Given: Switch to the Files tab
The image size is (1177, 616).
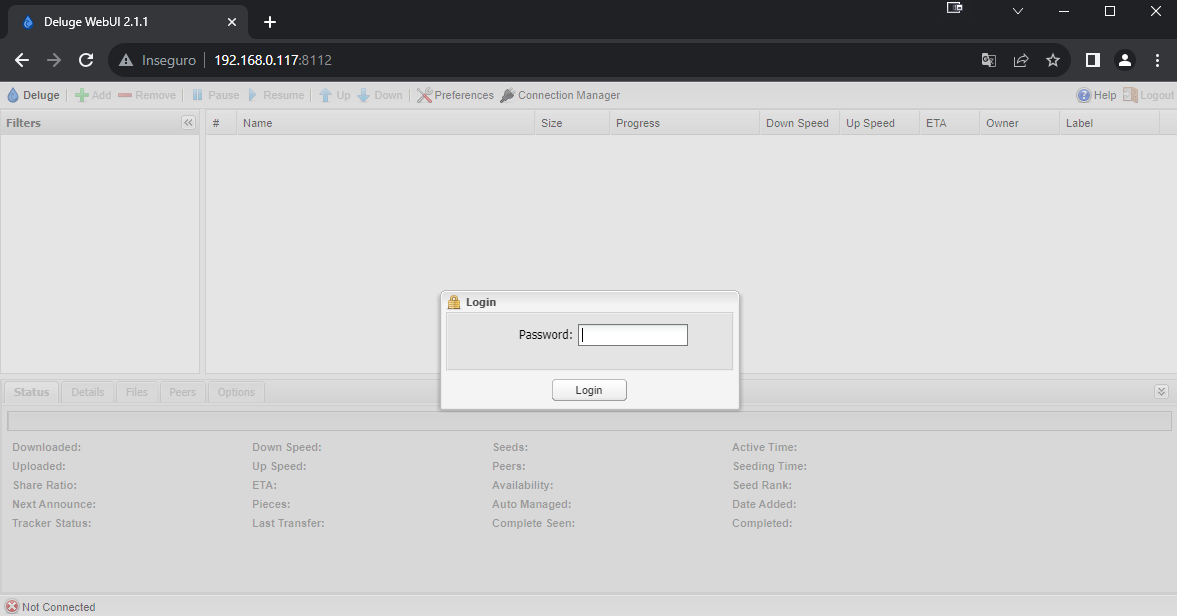Looking at the screenshot, I should tap(136, 392).
